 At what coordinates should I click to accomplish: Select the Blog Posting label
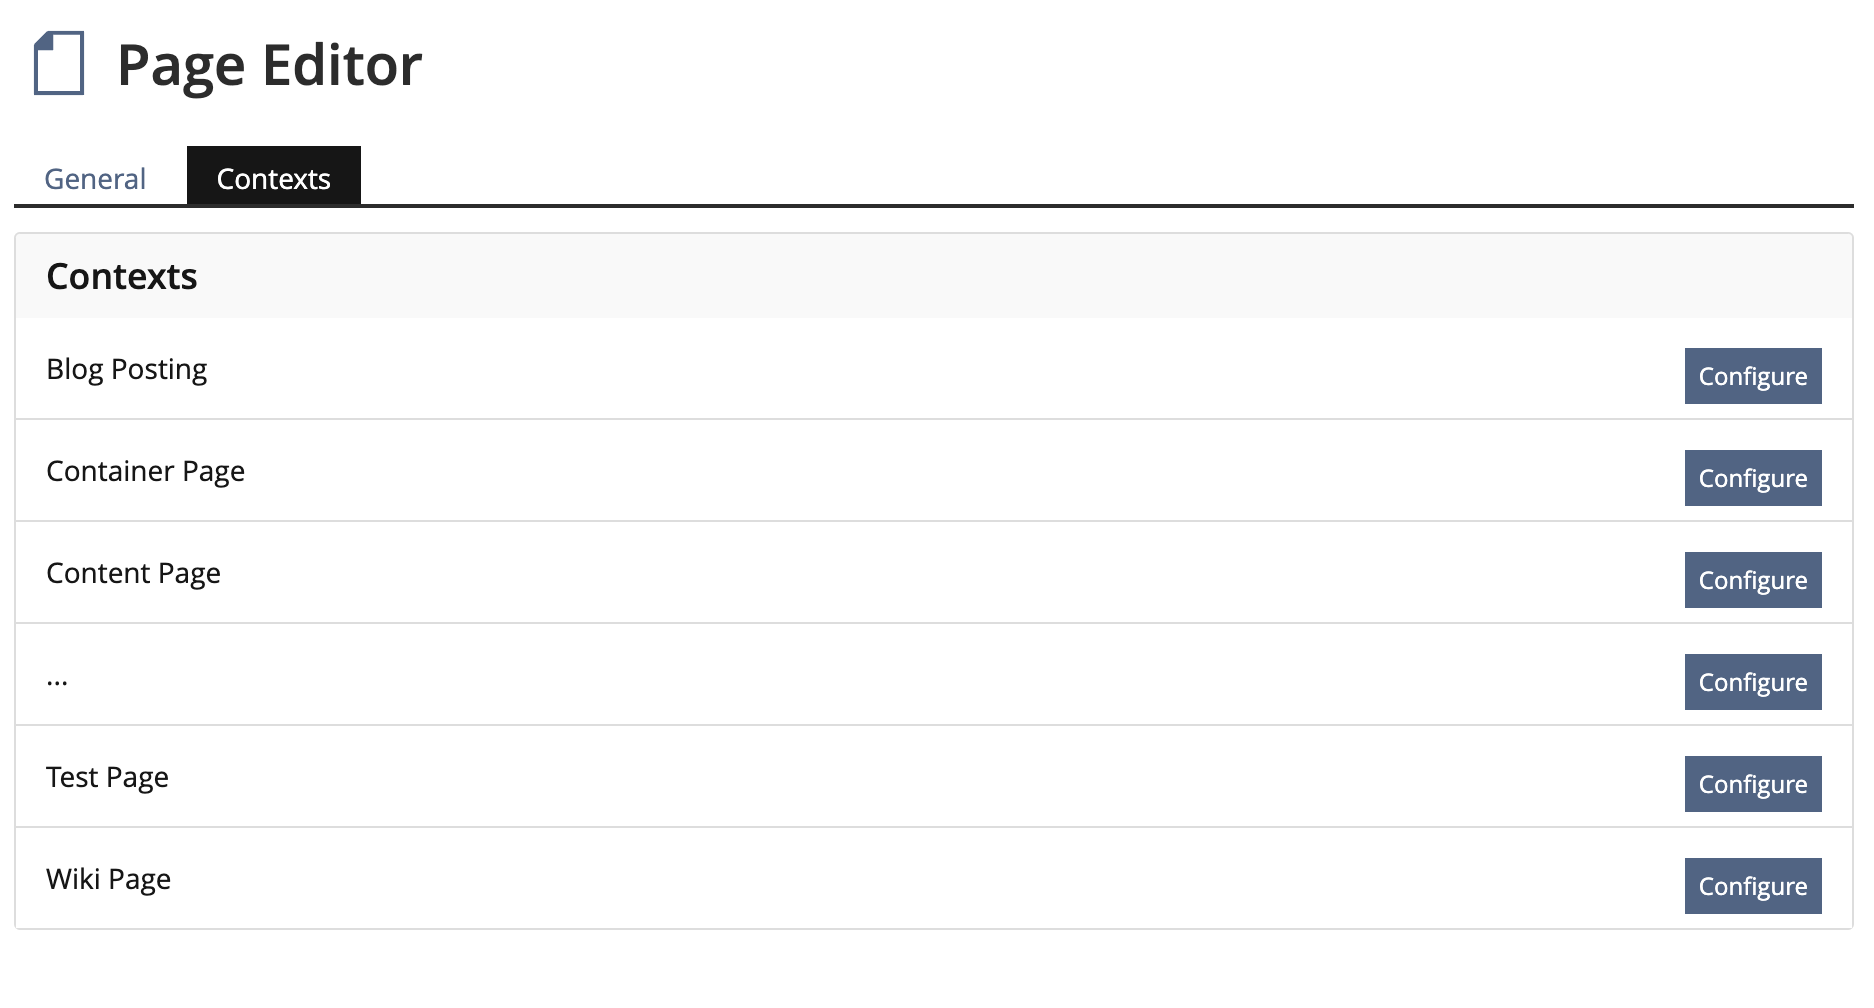pyautogui.click(x=127, y=370)
